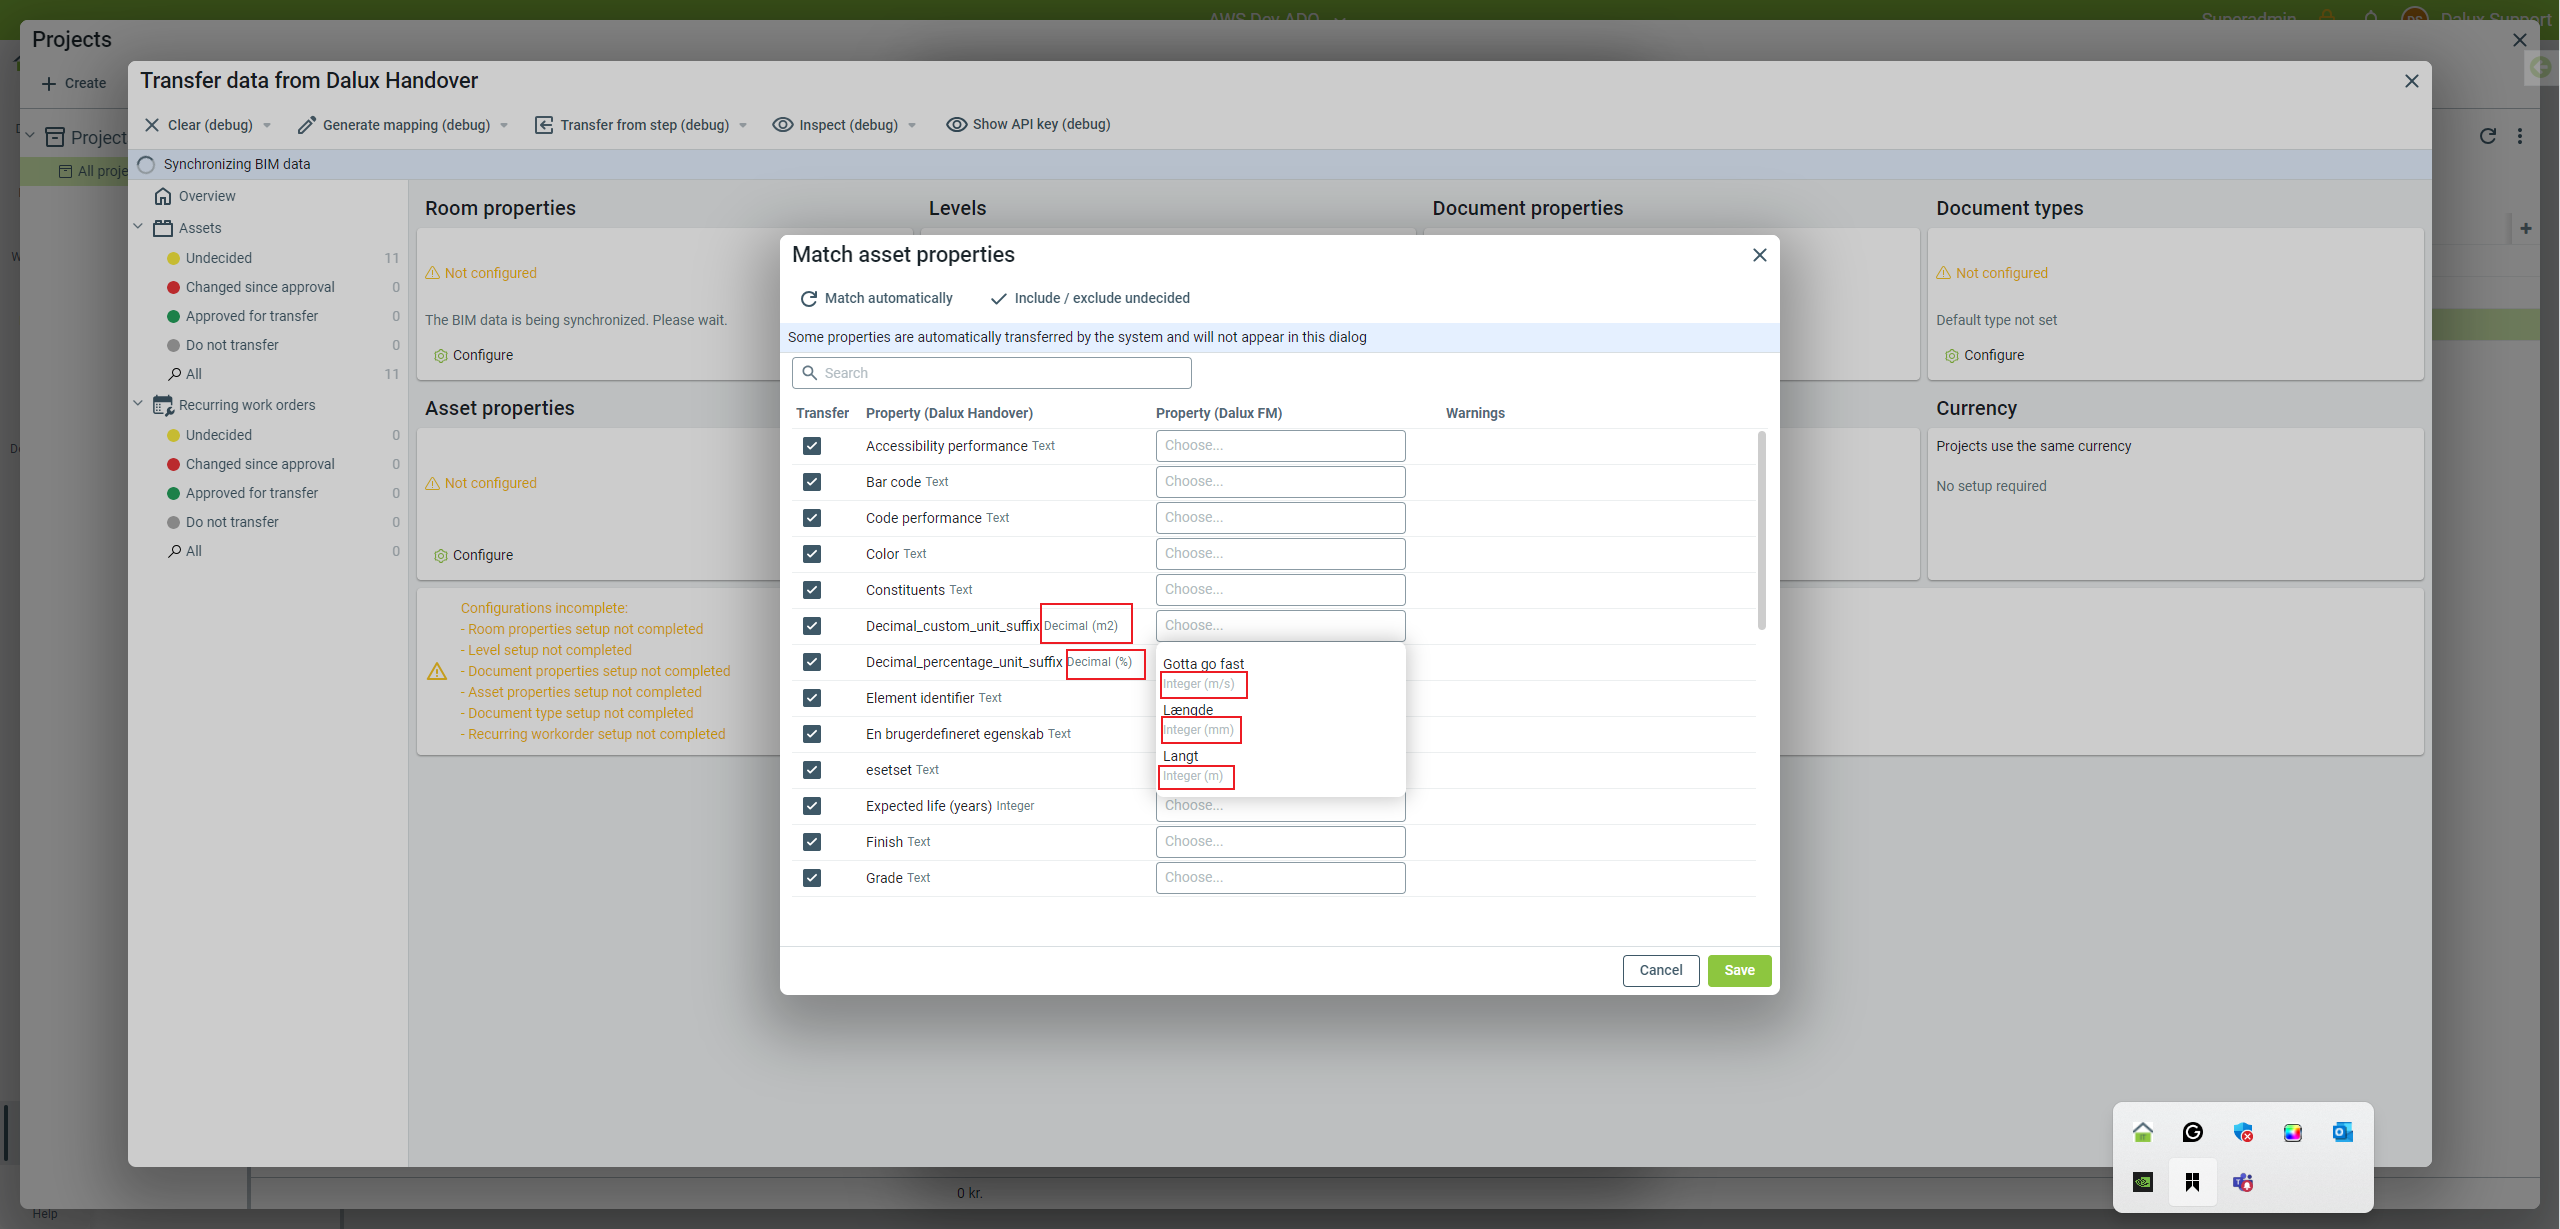Click the Inspect (debug) eye icon
Screen dimensions: 2560x1229
click(x=783, y=125)
